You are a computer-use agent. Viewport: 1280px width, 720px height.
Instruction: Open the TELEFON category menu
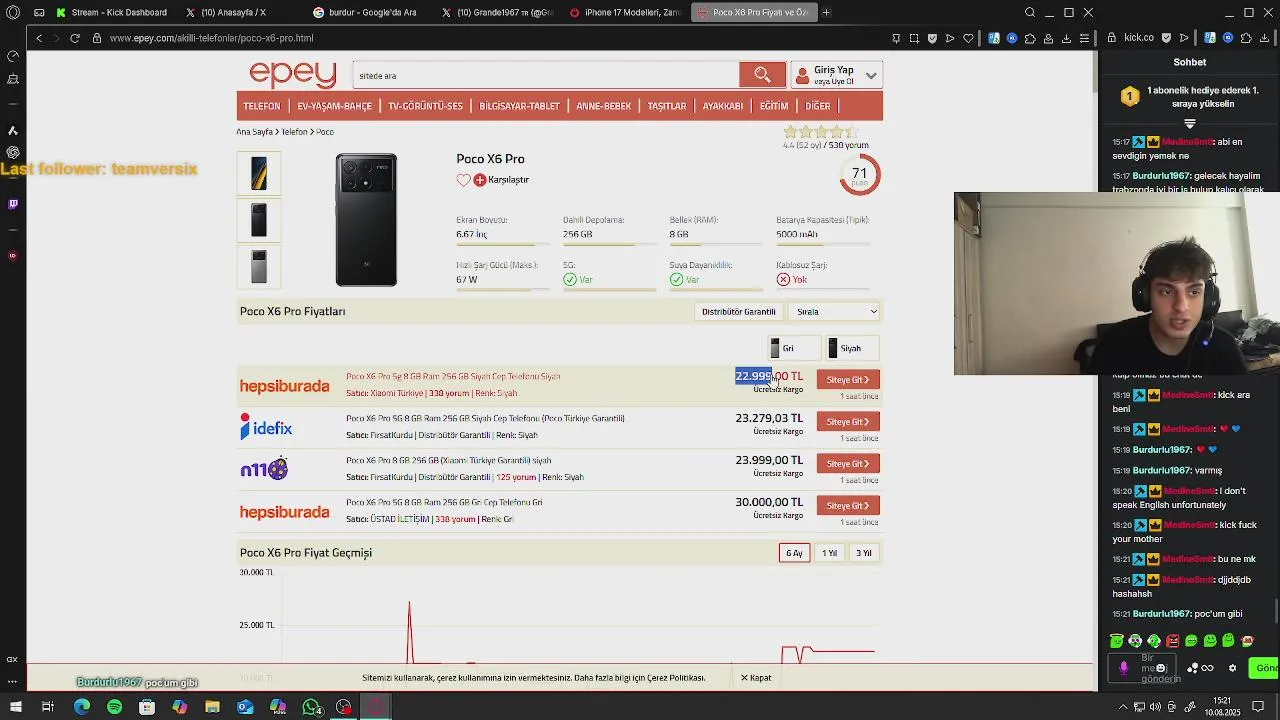262,106
